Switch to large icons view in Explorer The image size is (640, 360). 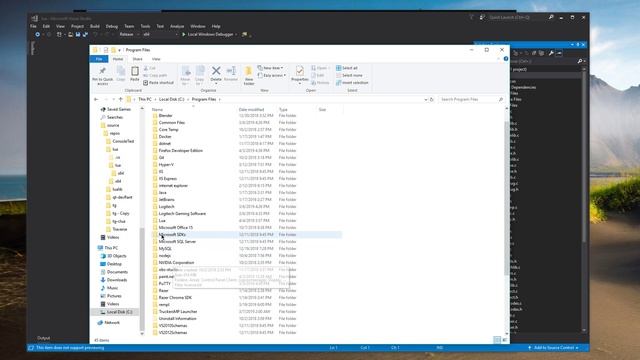tap(505, 340)
